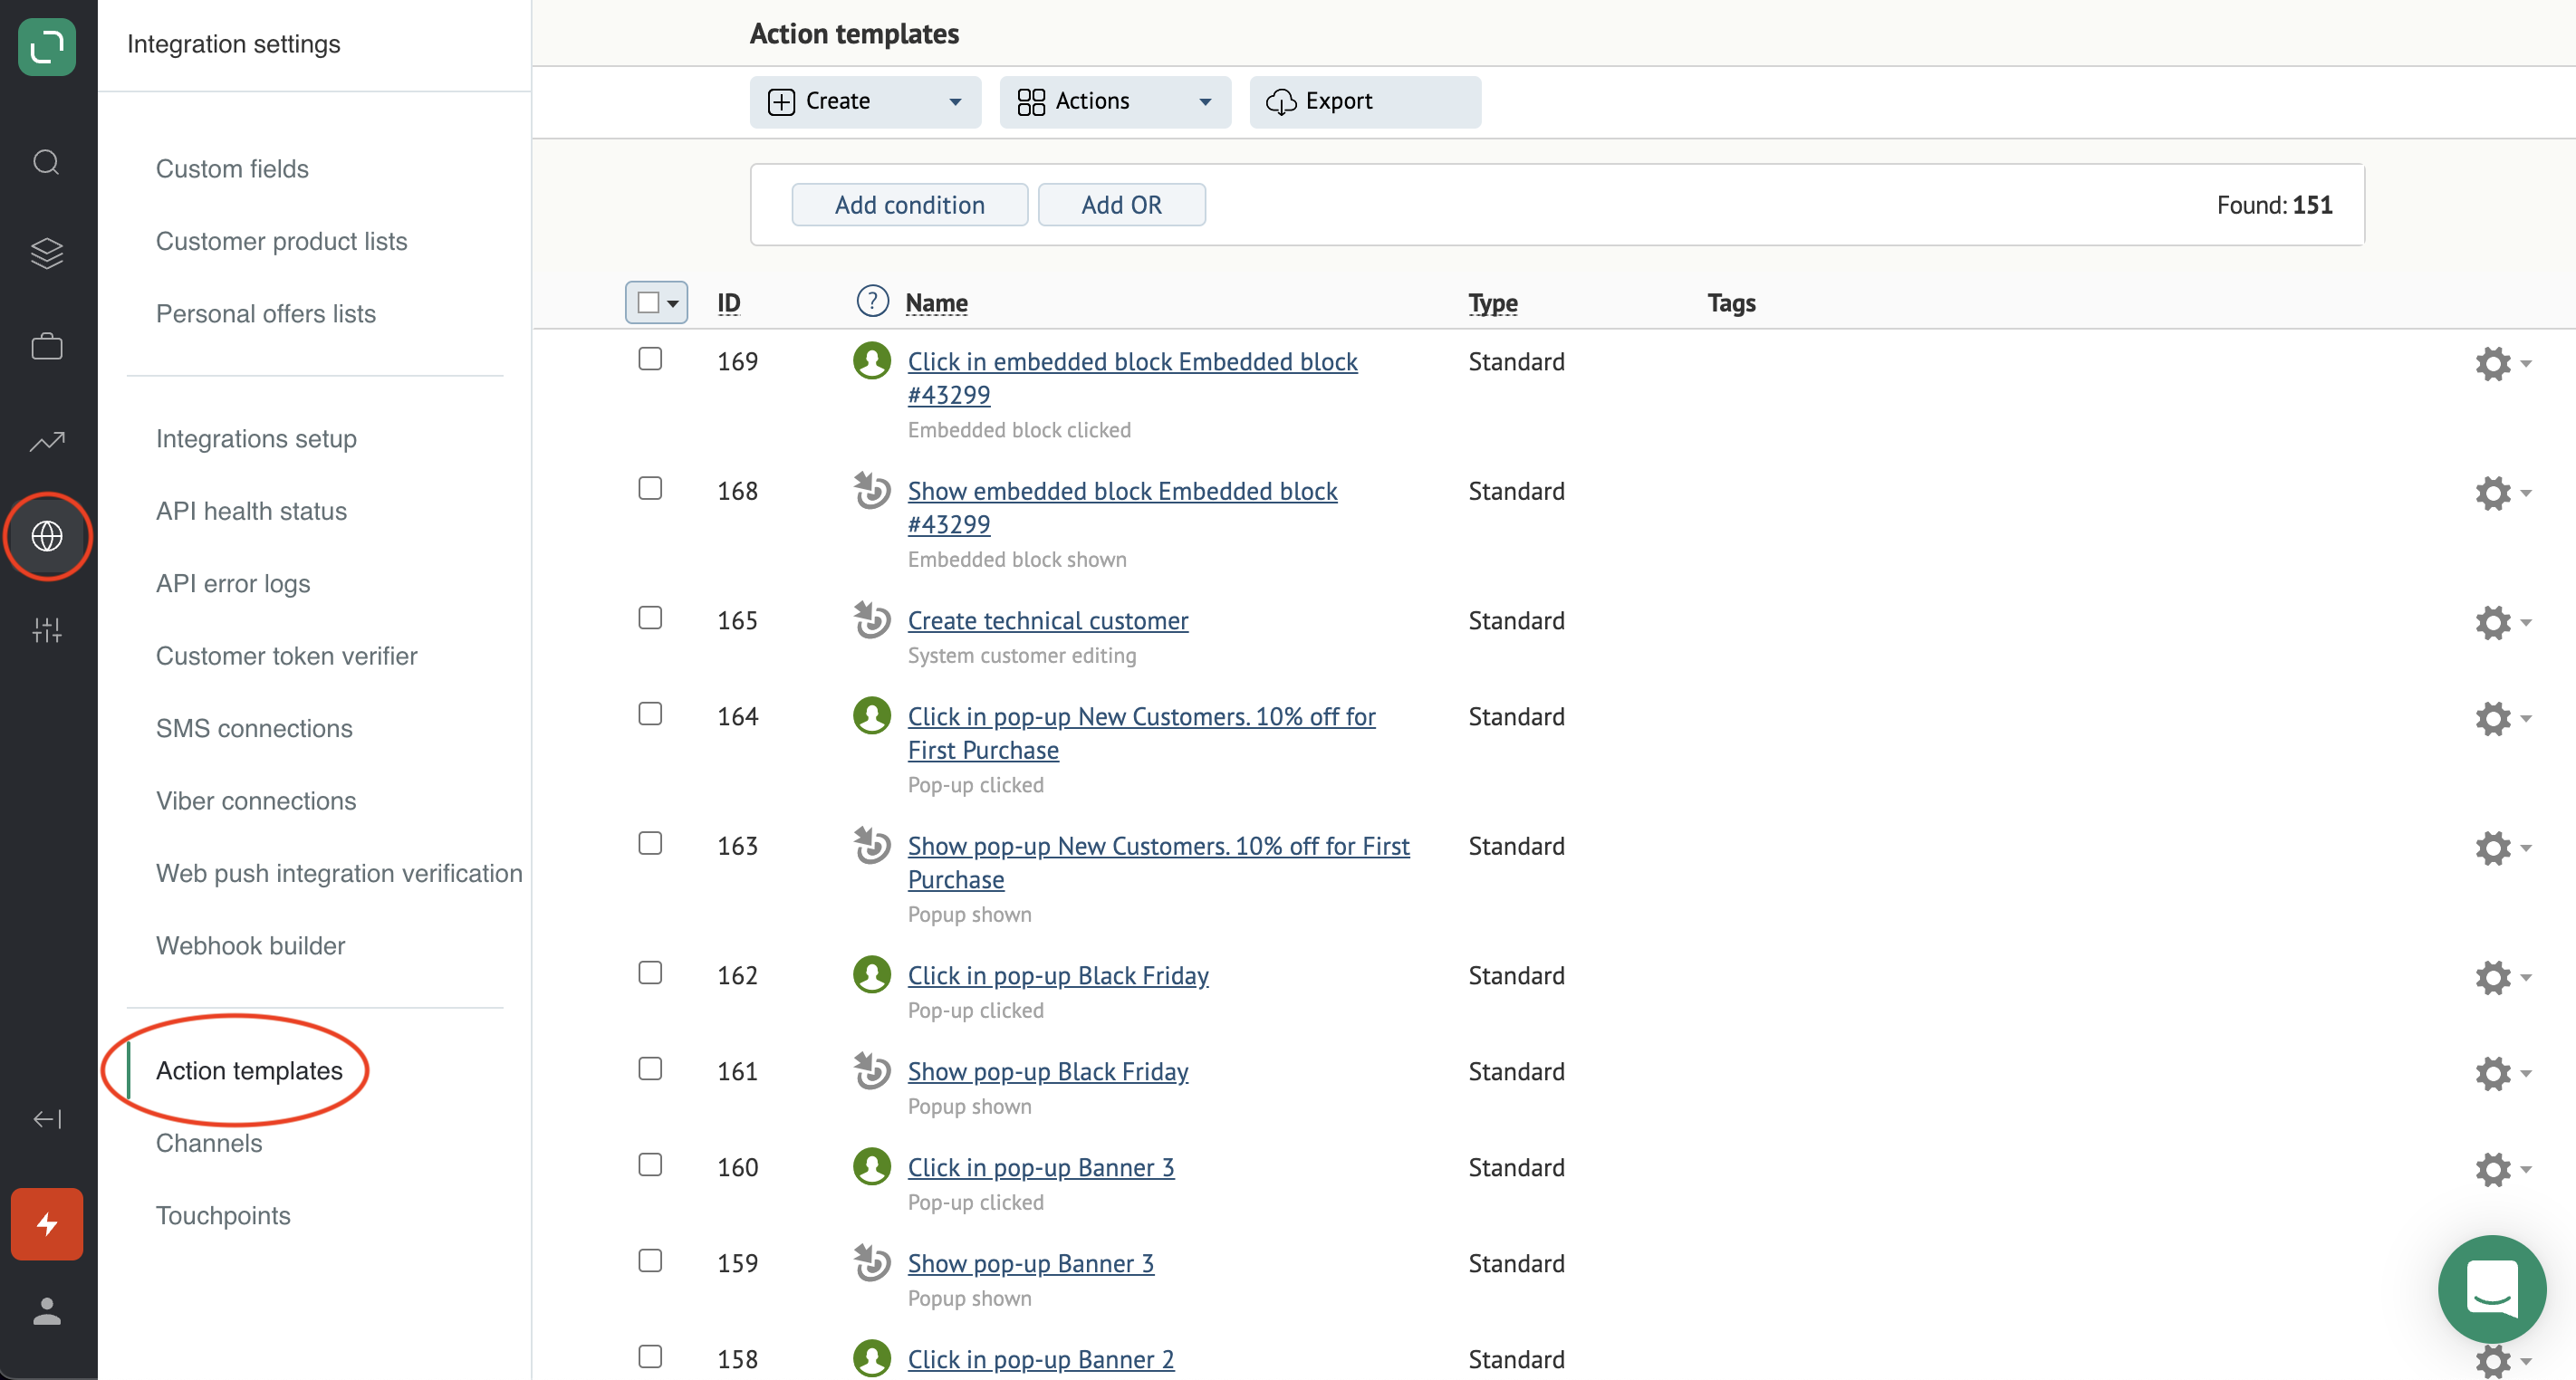Select the checkbox for template 159
The width and height of the screenshot is (2576, 1380).
click(650, 1261)
